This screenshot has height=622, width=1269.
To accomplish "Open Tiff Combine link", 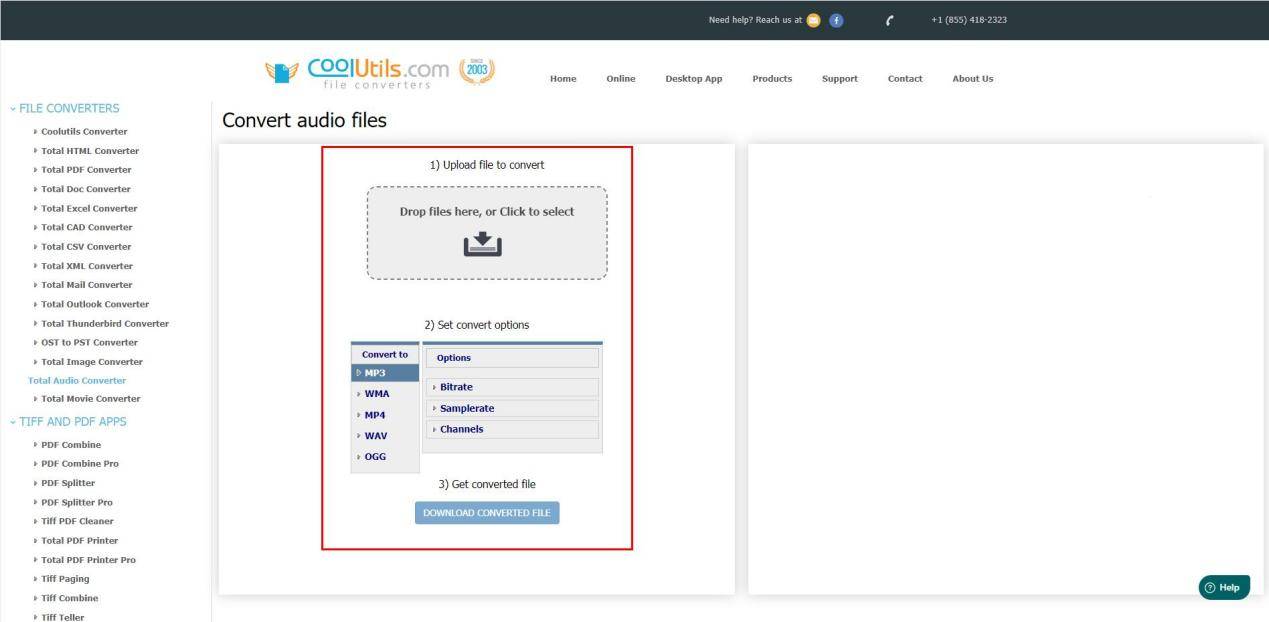I will (x=70, y=598).
